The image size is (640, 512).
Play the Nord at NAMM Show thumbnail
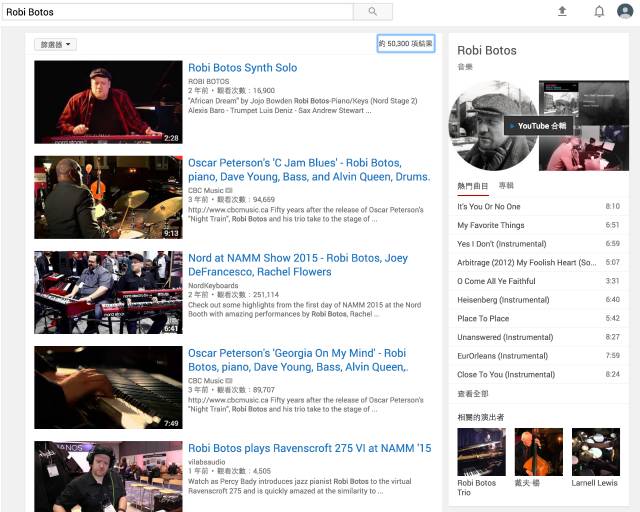108,292
